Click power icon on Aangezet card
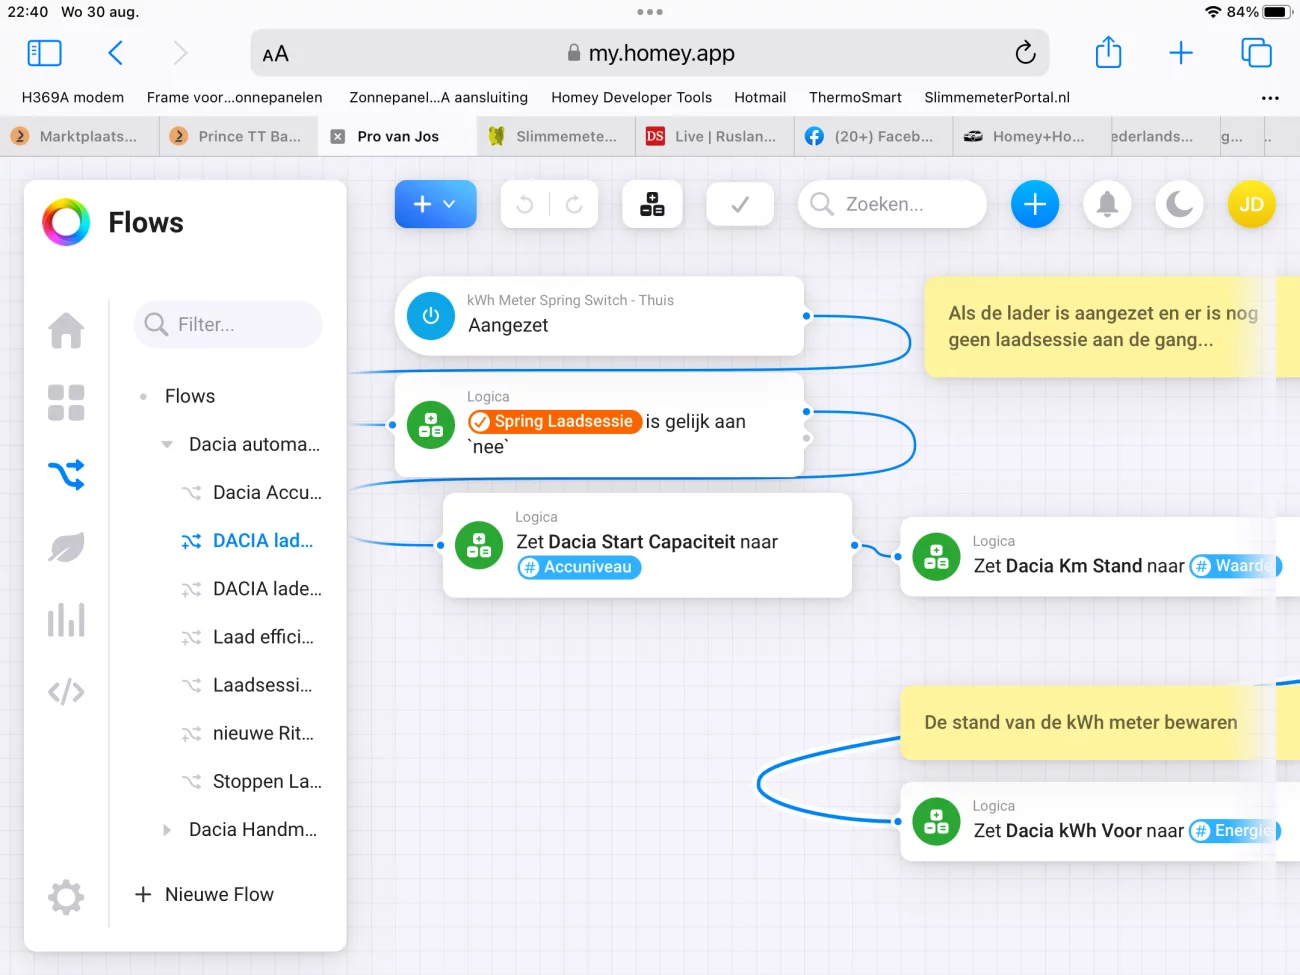This screenshot has width=1300, height=975. 431,316
